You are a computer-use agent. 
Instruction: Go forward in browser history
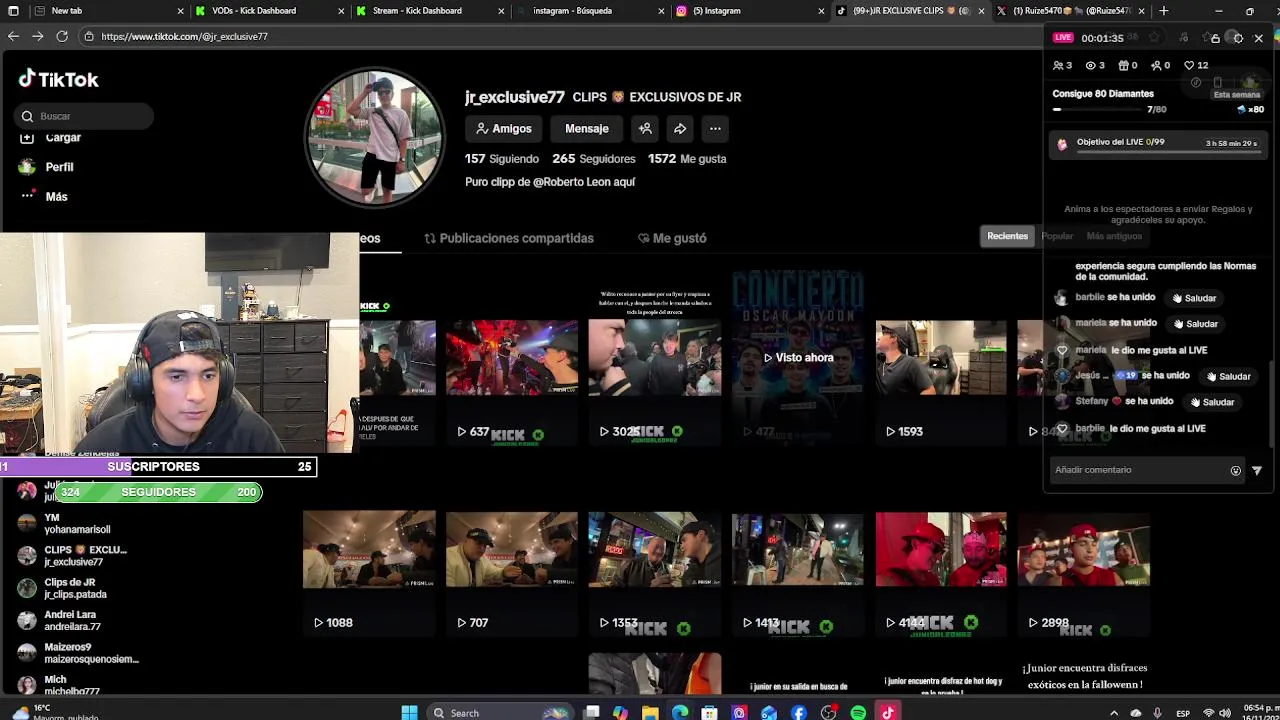pyautogui.click(x=37, y=36)
